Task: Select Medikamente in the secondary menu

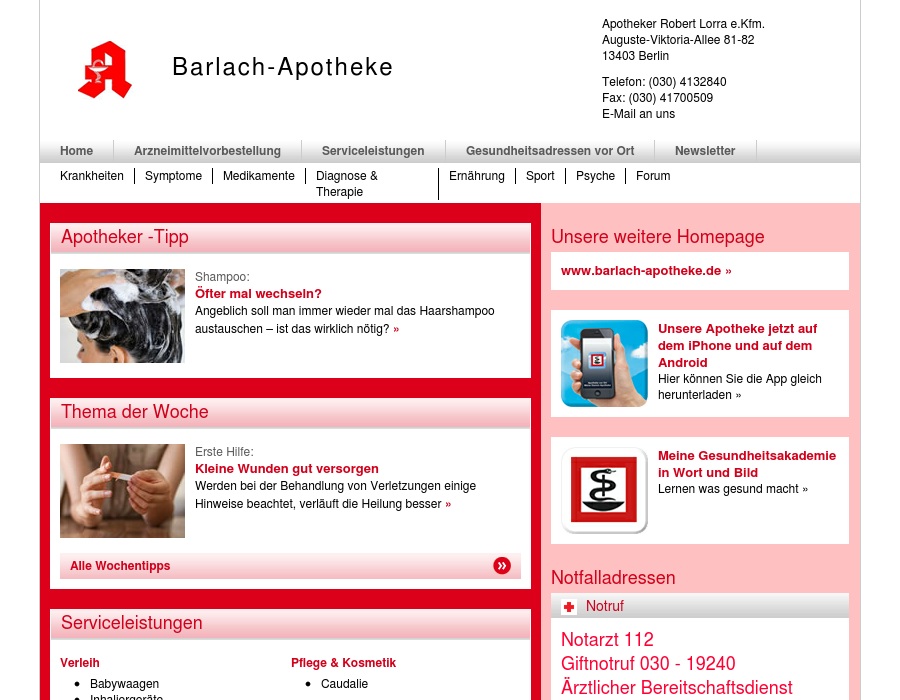Action: tap(259, 176)
